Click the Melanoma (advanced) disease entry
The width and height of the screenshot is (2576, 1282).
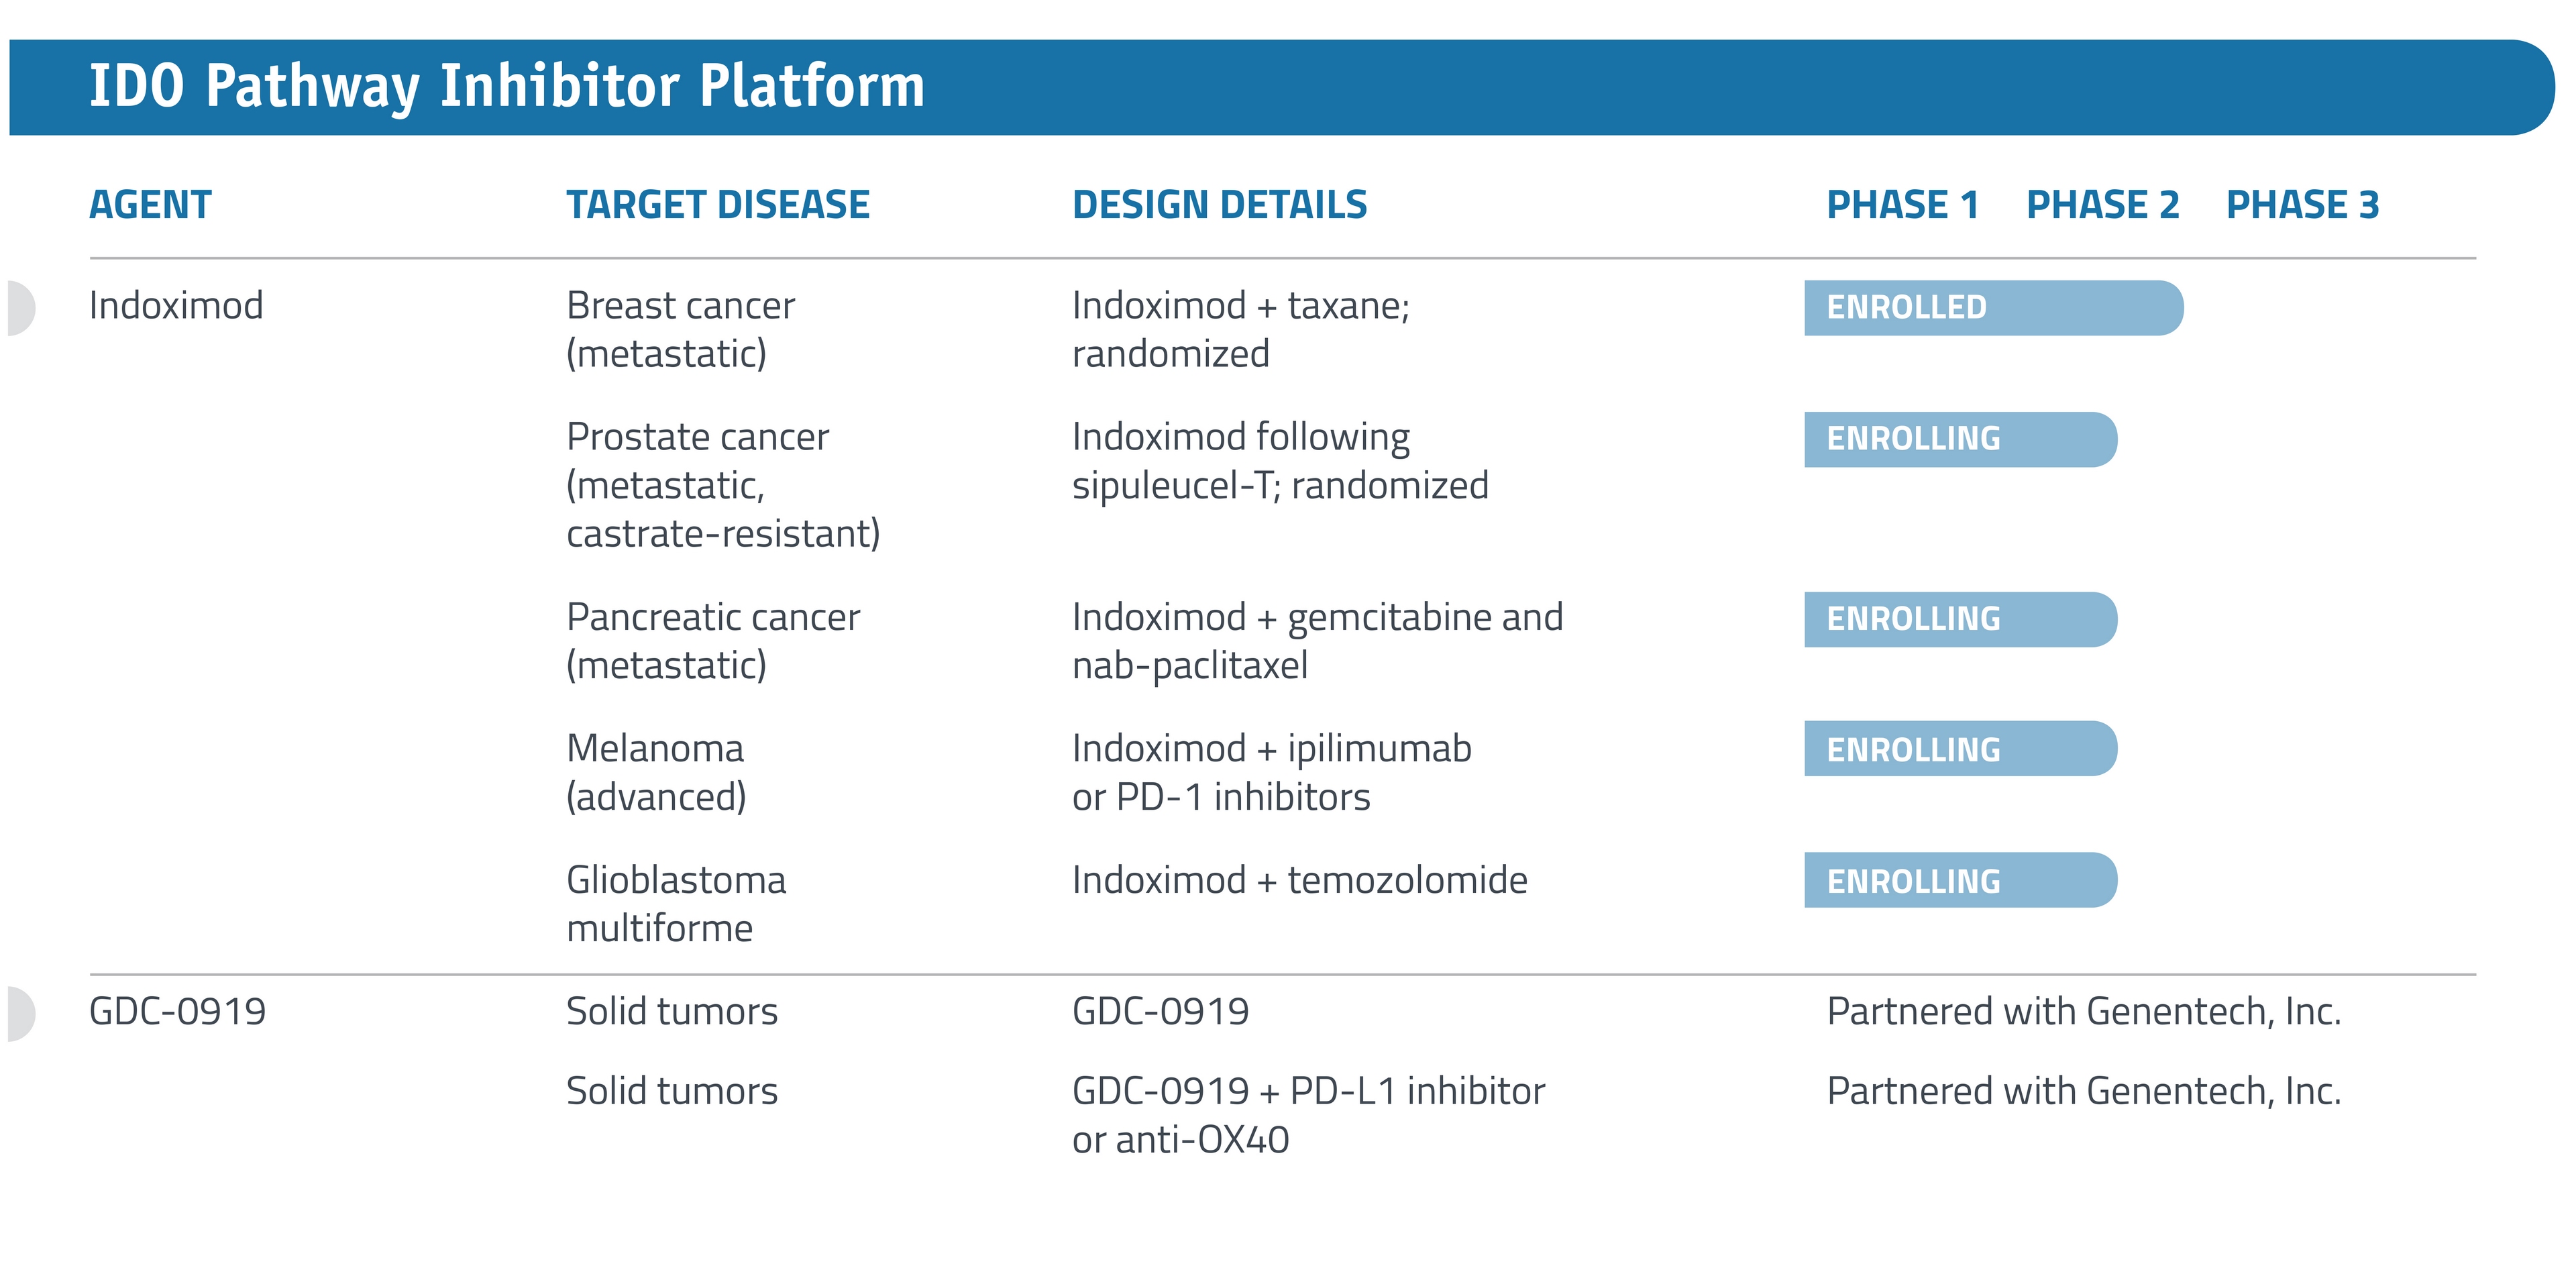tap(656, 773)
